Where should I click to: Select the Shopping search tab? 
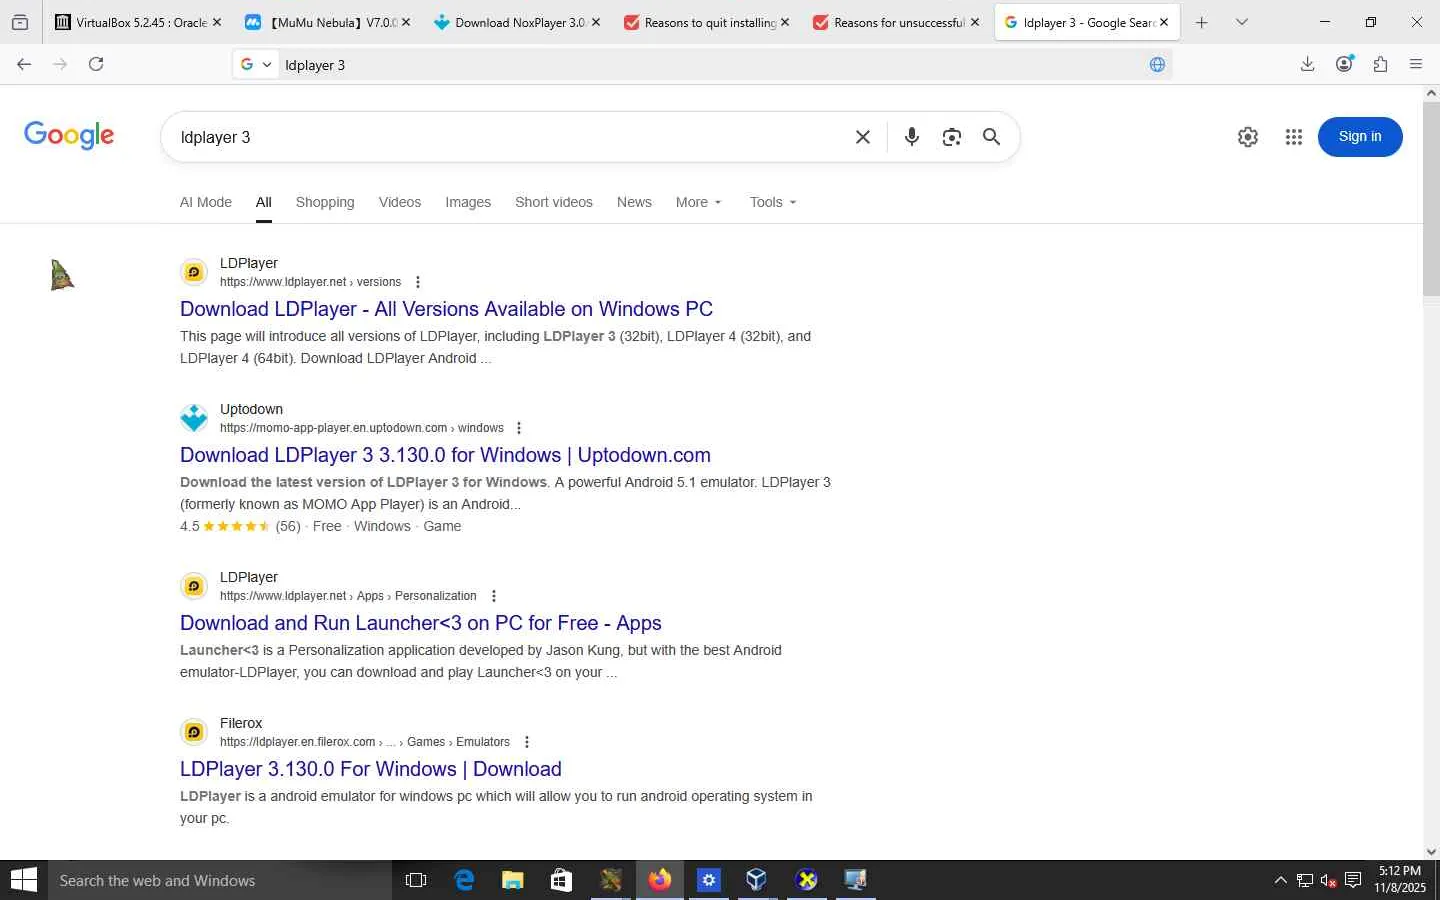(x=325, y=202)
